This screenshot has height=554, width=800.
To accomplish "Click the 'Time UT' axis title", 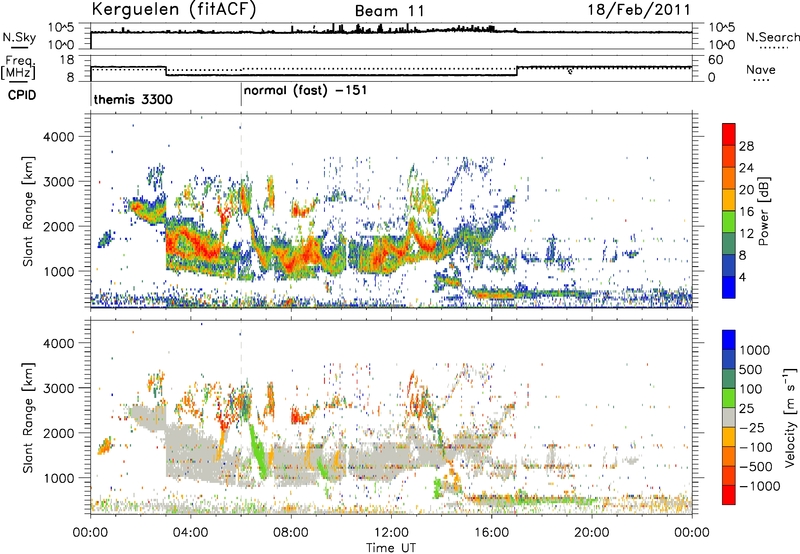I will (x=391, y=547).
